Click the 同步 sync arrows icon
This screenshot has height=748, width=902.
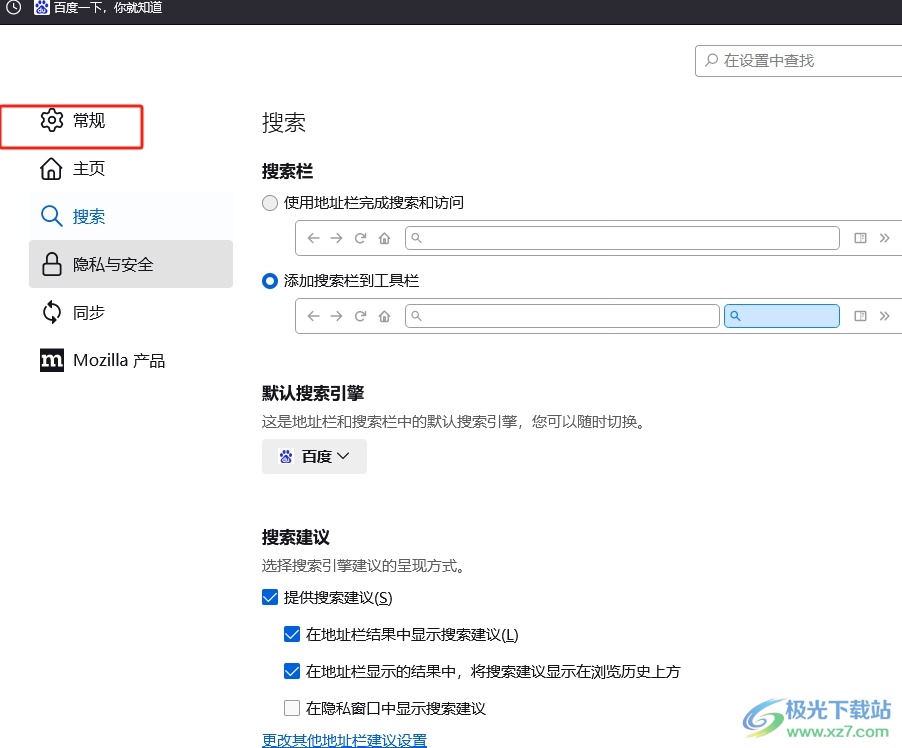[x=51, y=312]
